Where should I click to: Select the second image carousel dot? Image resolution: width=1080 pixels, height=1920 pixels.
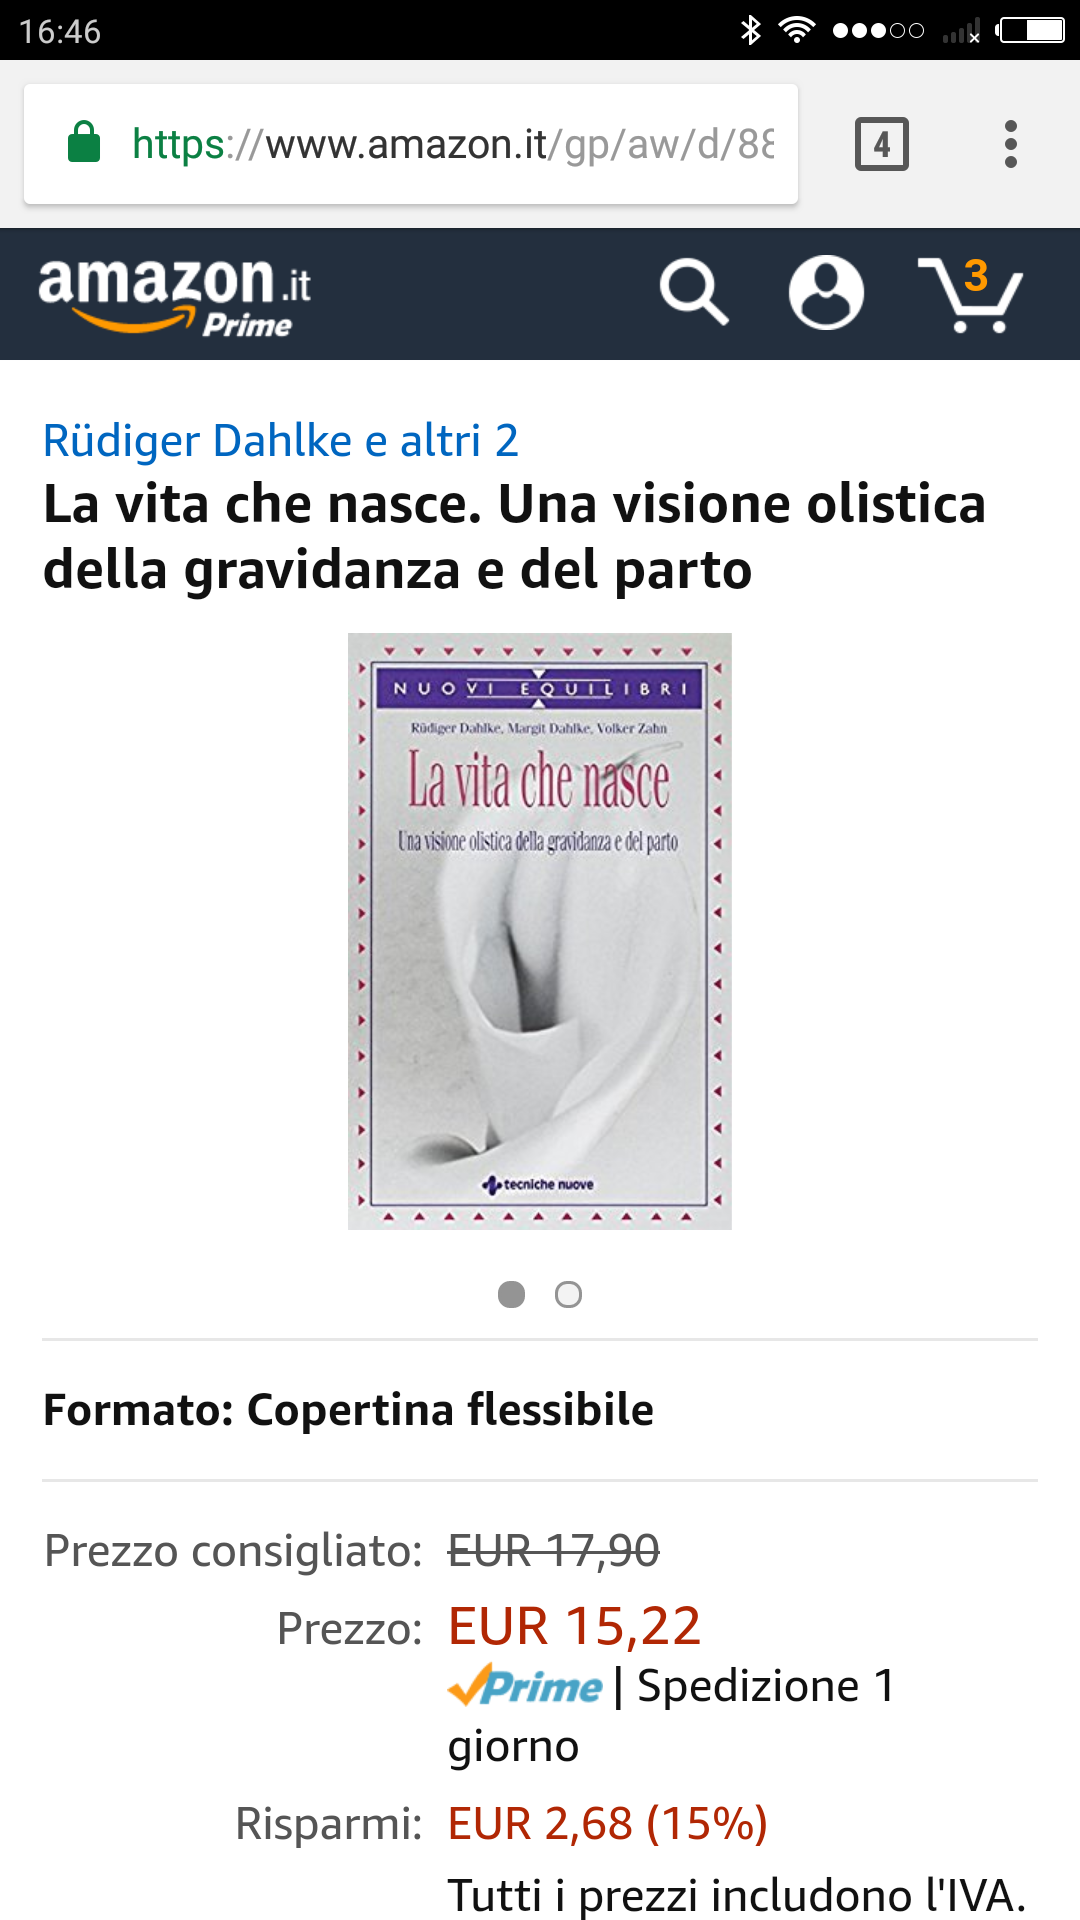pyautogui.click(x=568, y=1294)
